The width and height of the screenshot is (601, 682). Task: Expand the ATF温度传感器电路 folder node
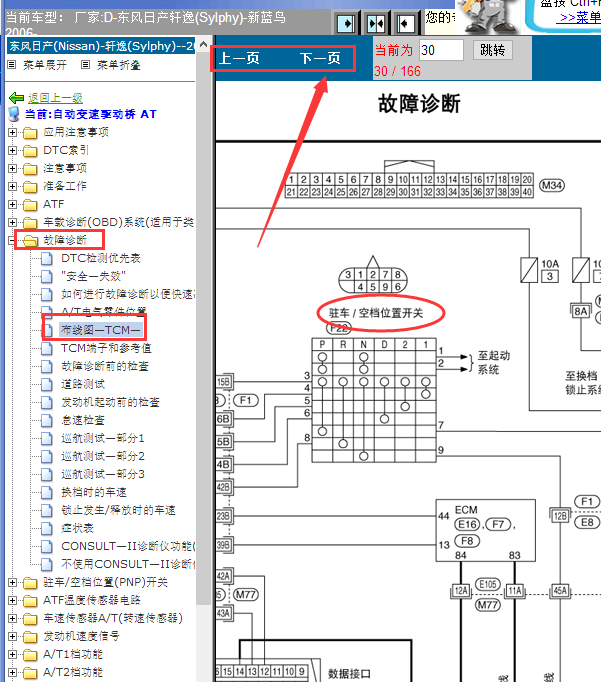[x=13, y=601]
